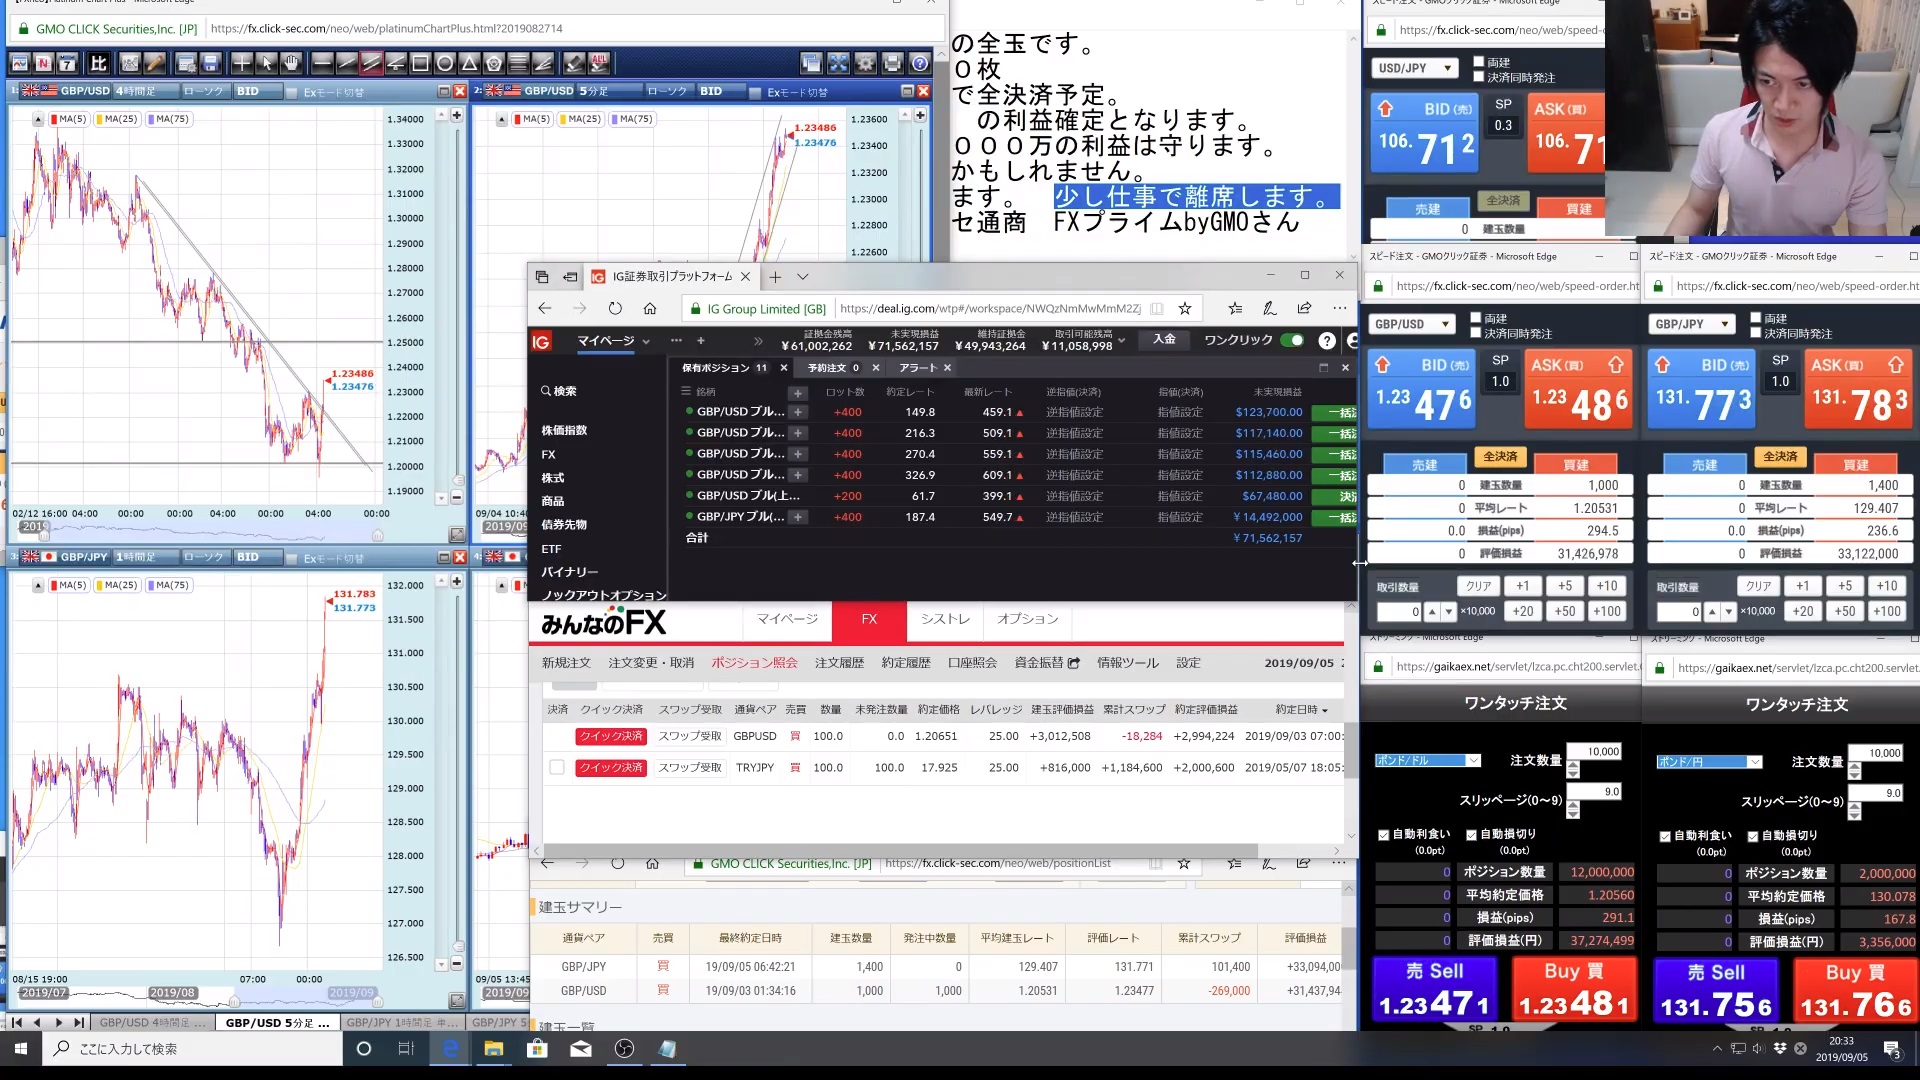Screen dimensions: 1920x1080
Task: Click plus beside first GBP/USD ブル position
Action: [x=798, y=412]
